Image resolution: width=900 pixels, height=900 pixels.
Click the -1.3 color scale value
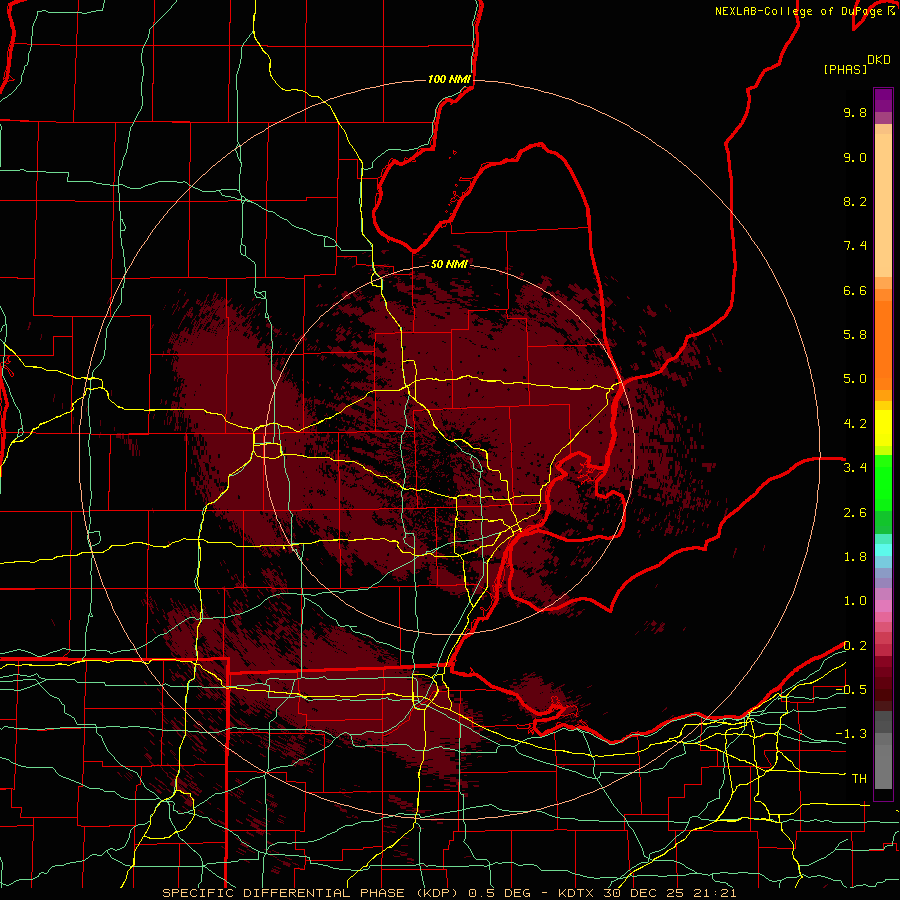pos(851,734)
